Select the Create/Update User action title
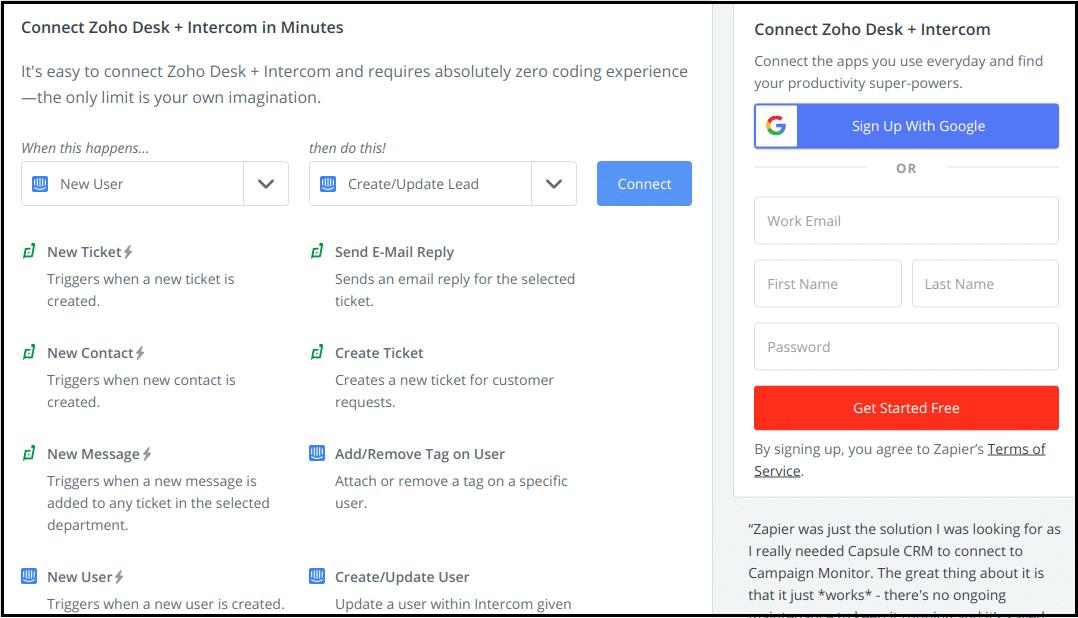 pyautogui.click(x=402, y=577)
